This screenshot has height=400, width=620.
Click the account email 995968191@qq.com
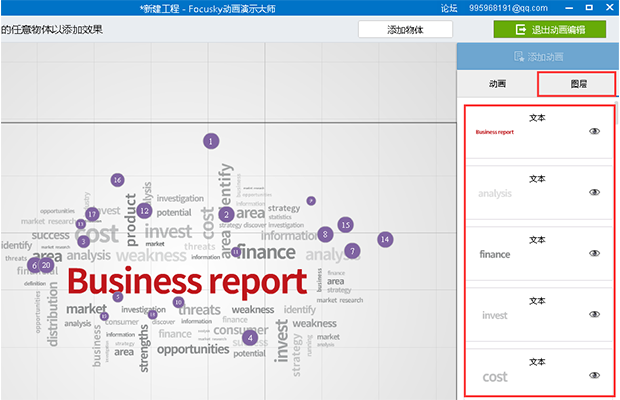point(508,8)
